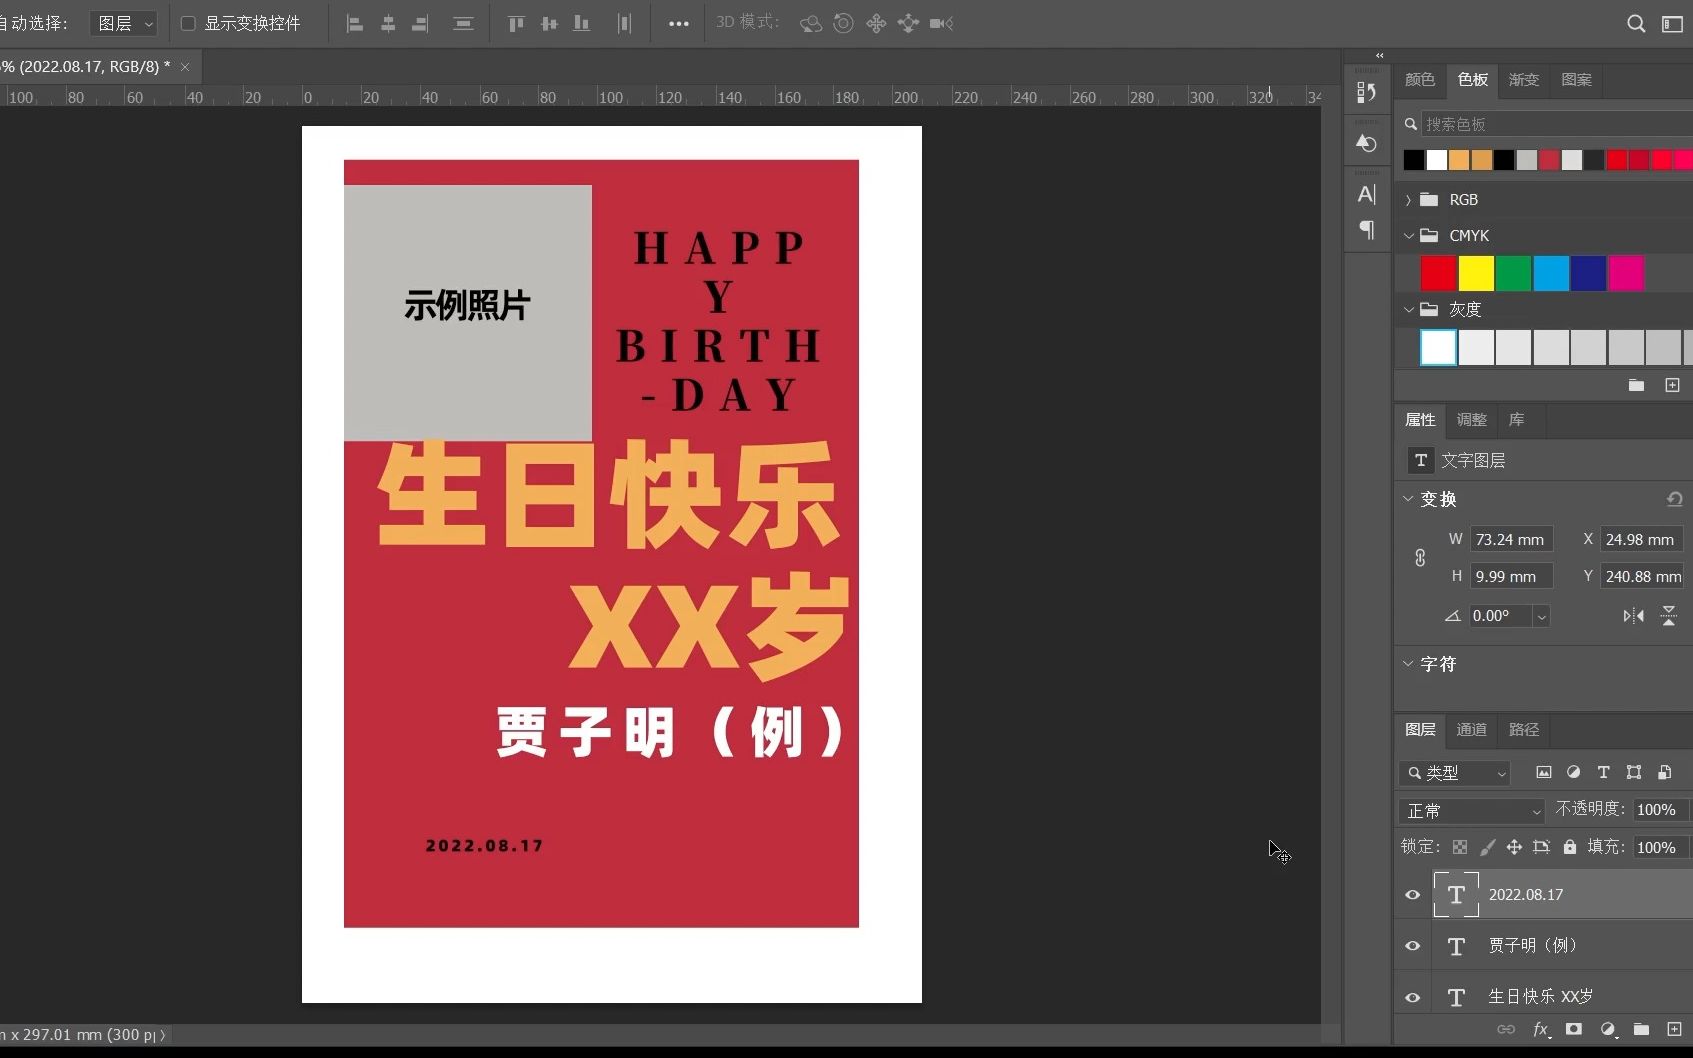The height and width of the screenshot is (1058, 1693).
Task: Expand the RGB swatch group
Action: [x=1408, y=200]
